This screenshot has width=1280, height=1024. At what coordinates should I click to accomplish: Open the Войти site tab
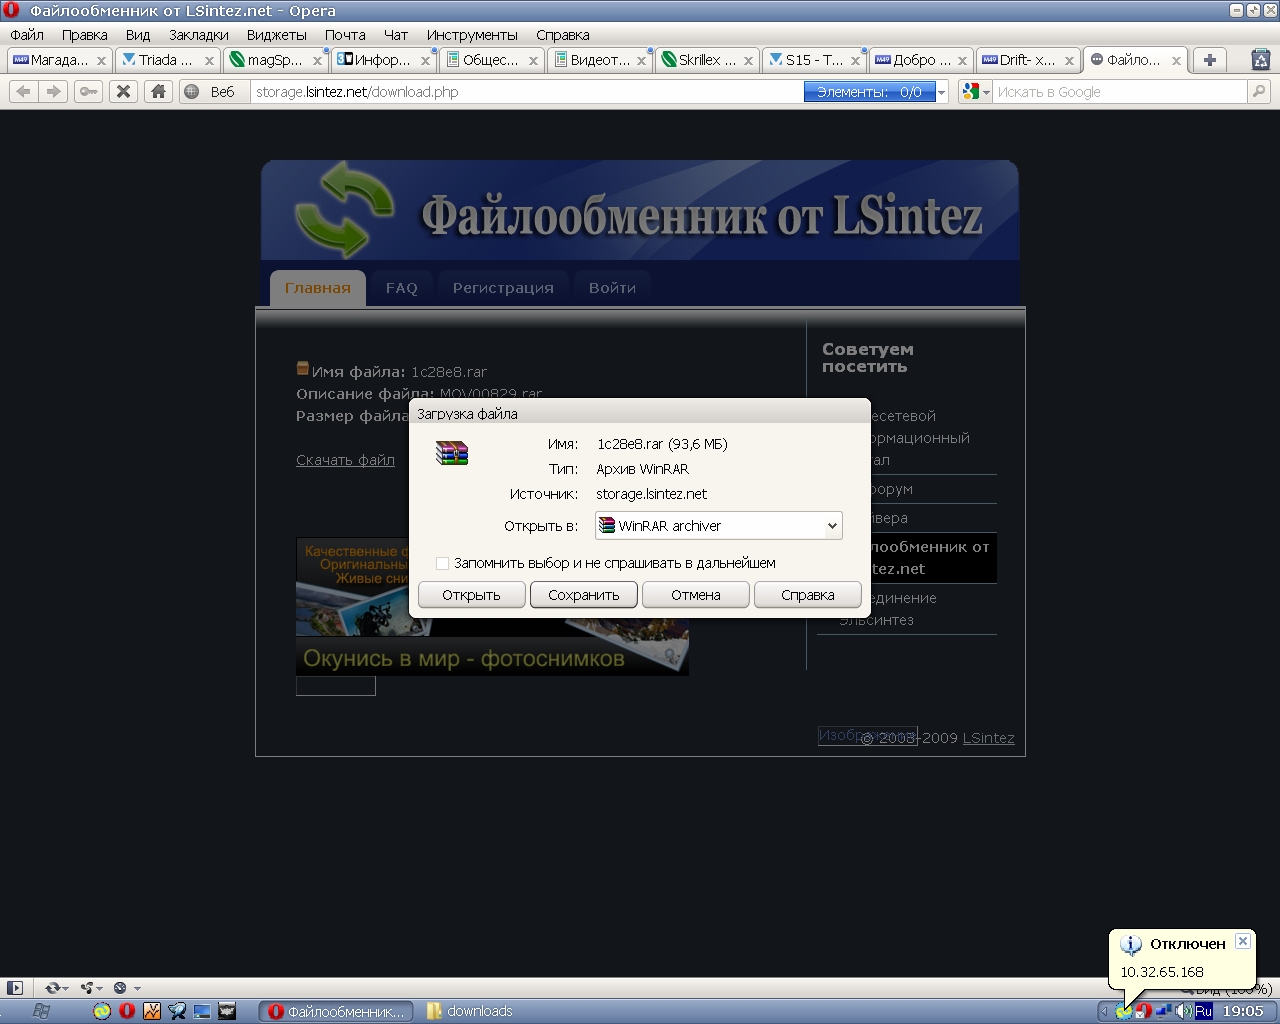612,288
